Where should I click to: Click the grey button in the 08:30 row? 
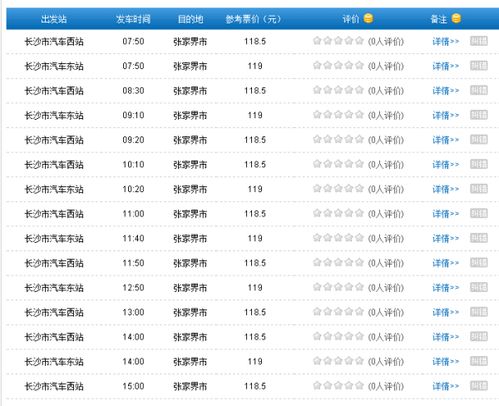click(x=479, y=90)
